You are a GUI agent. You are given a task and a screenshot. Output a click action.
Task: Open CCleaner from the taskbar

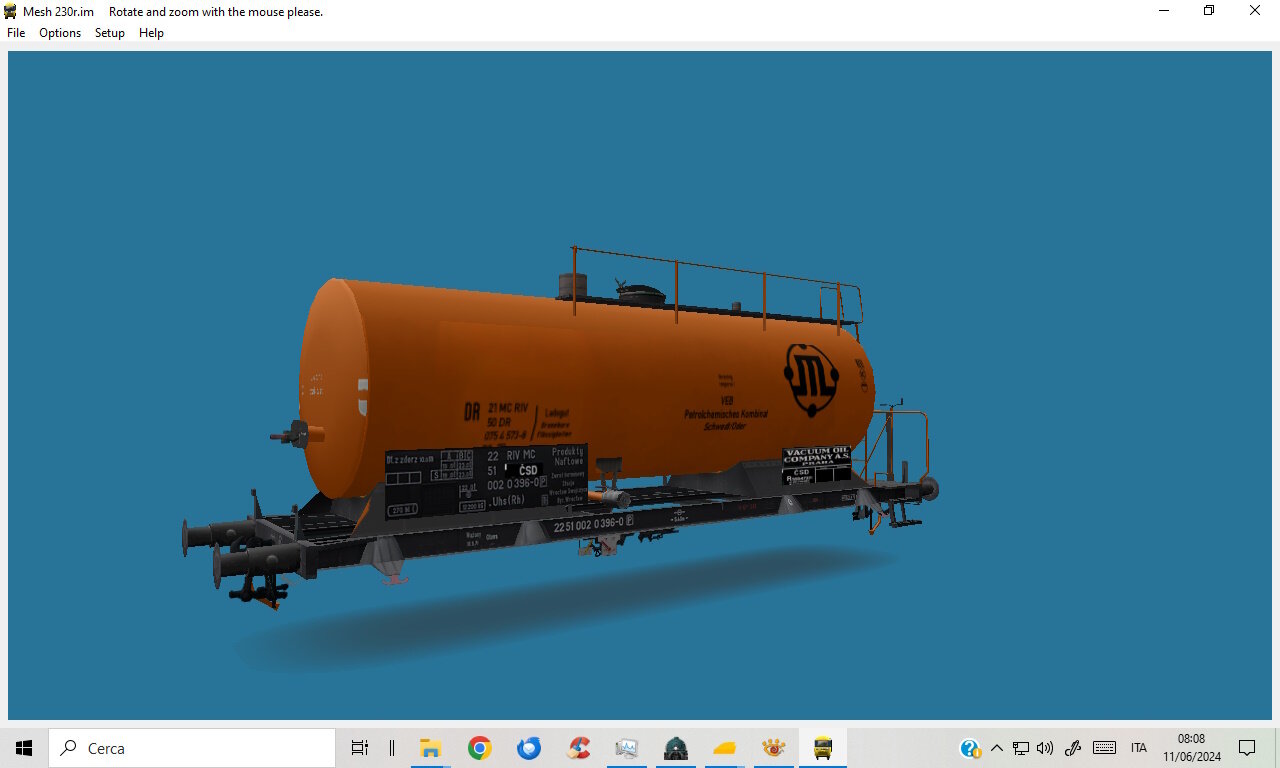point(578,748)
